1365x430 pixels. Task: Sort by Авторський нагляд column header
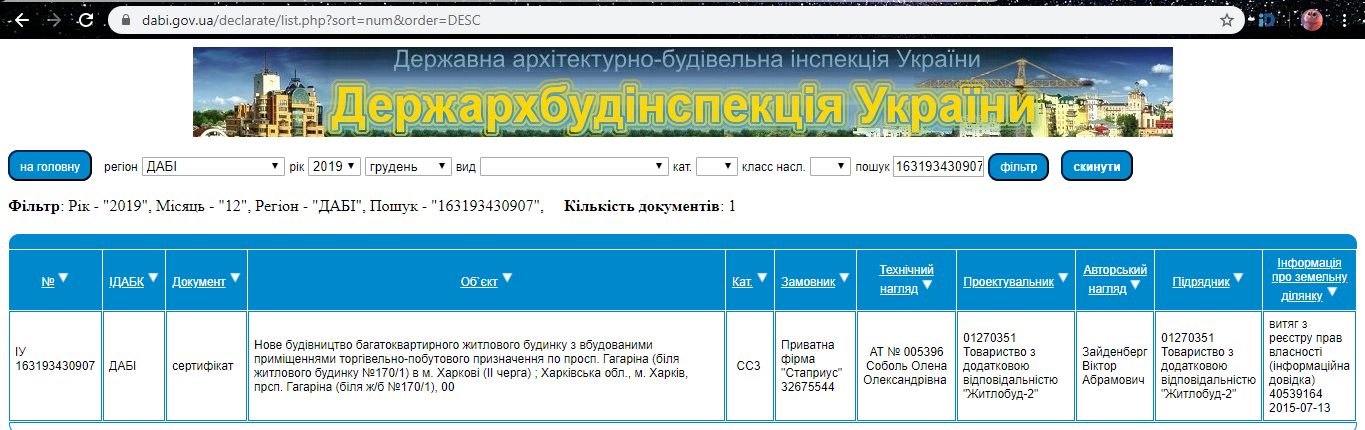click(1115, 277)
